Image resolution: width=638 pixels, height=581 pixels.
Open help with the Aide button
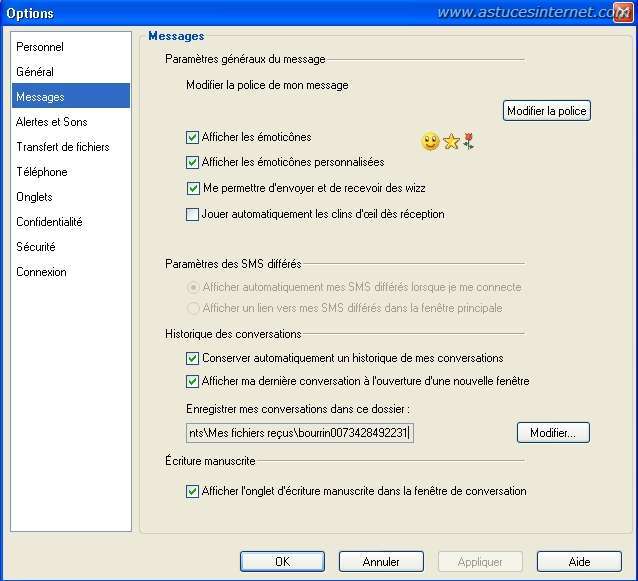pos(579,561)
